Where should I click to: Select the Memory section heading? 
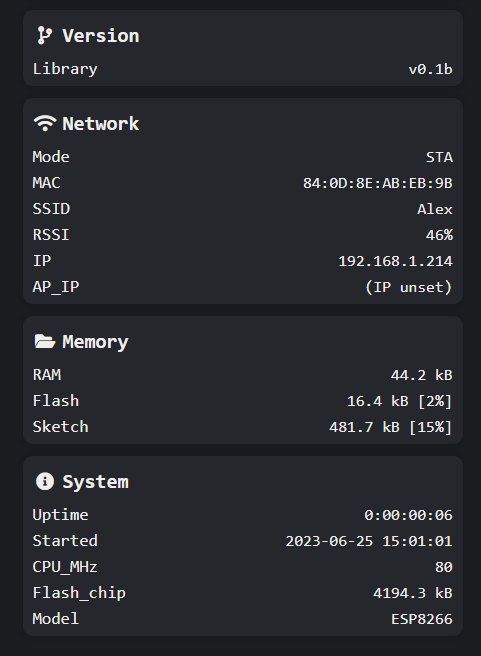point(95,342)
